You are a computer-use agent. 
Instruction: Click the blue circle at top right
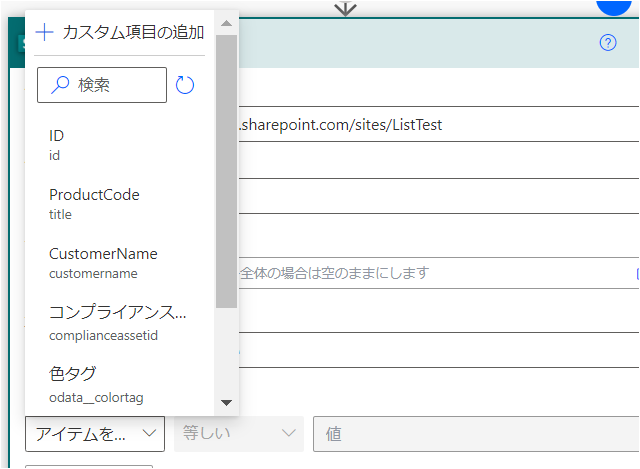coord(617,5)
